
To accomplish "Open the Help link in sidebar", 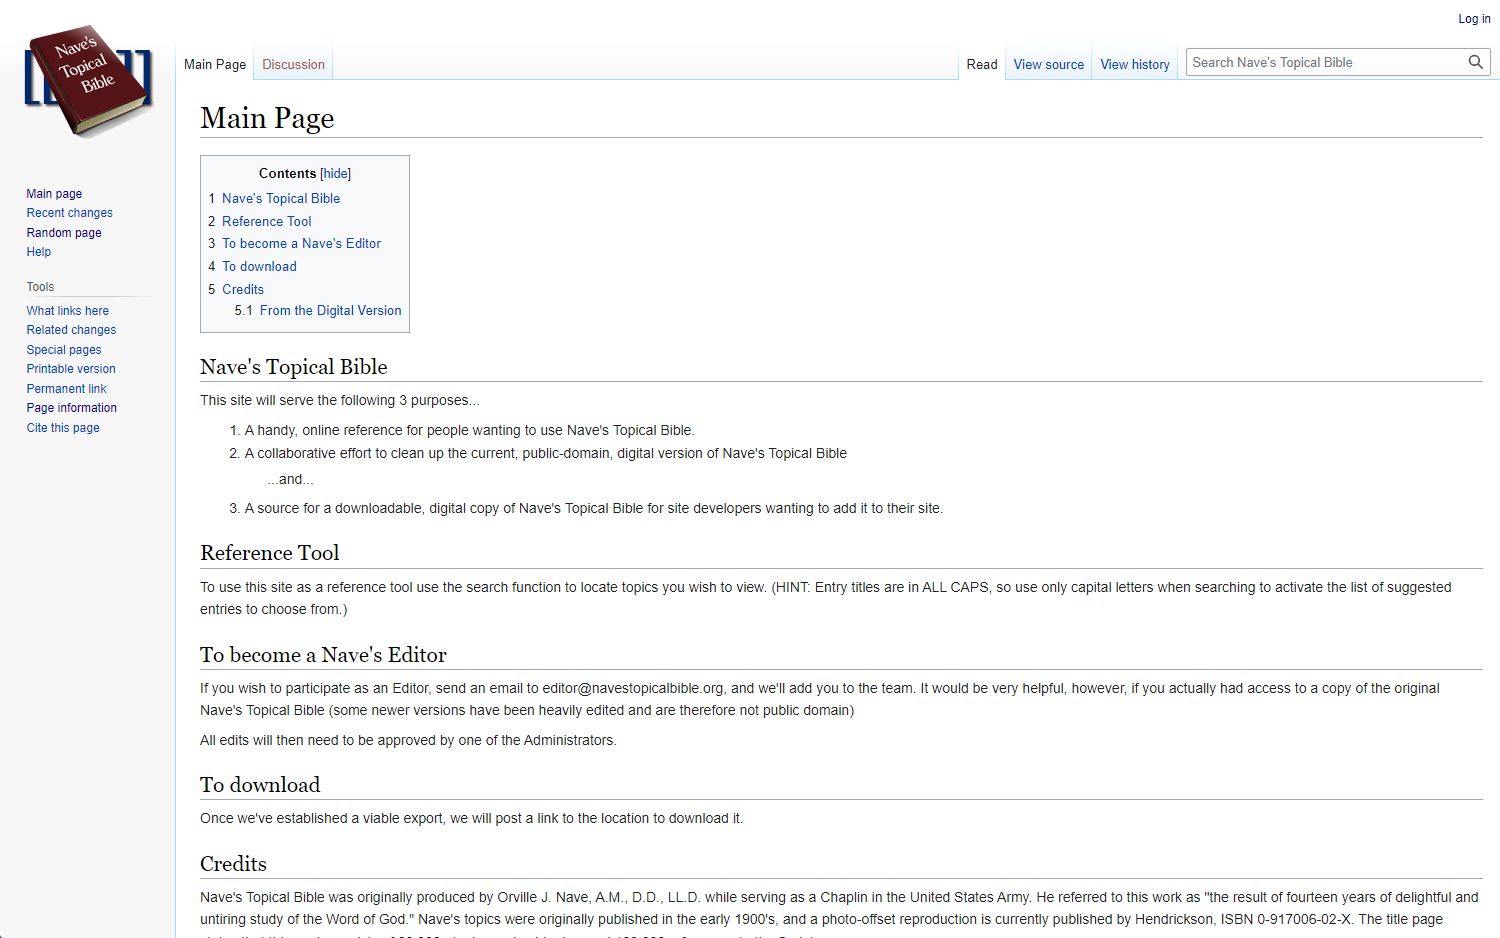I will (39, 252).
